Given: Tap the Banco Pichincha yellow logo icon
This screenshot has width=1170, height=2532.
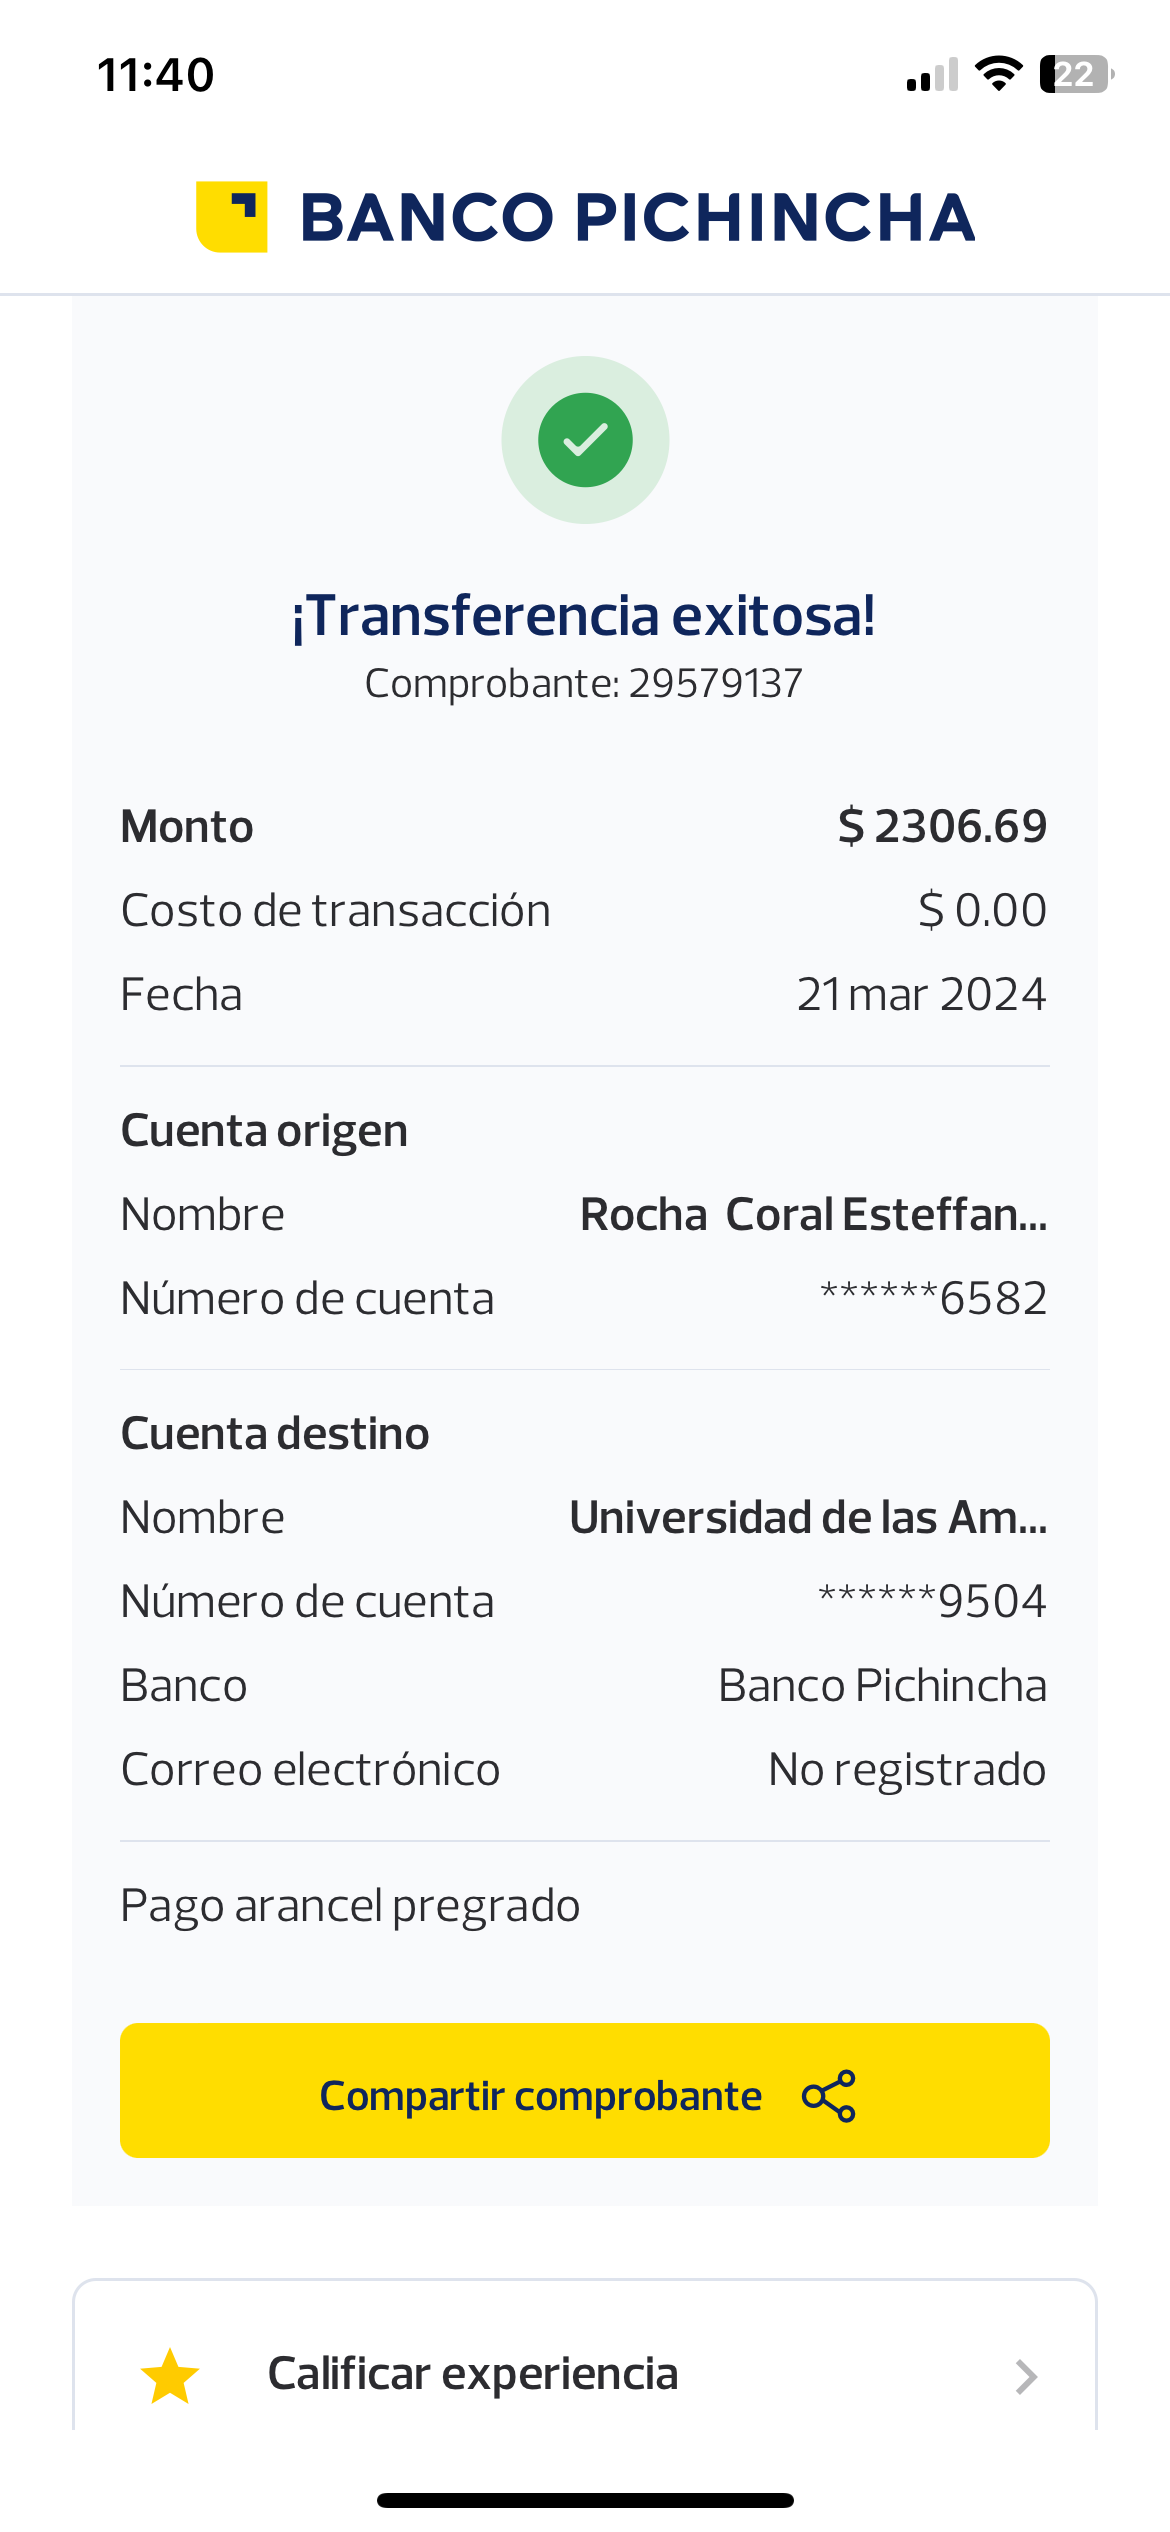Looking at the screenshot, I should click(x=232, y=217).
